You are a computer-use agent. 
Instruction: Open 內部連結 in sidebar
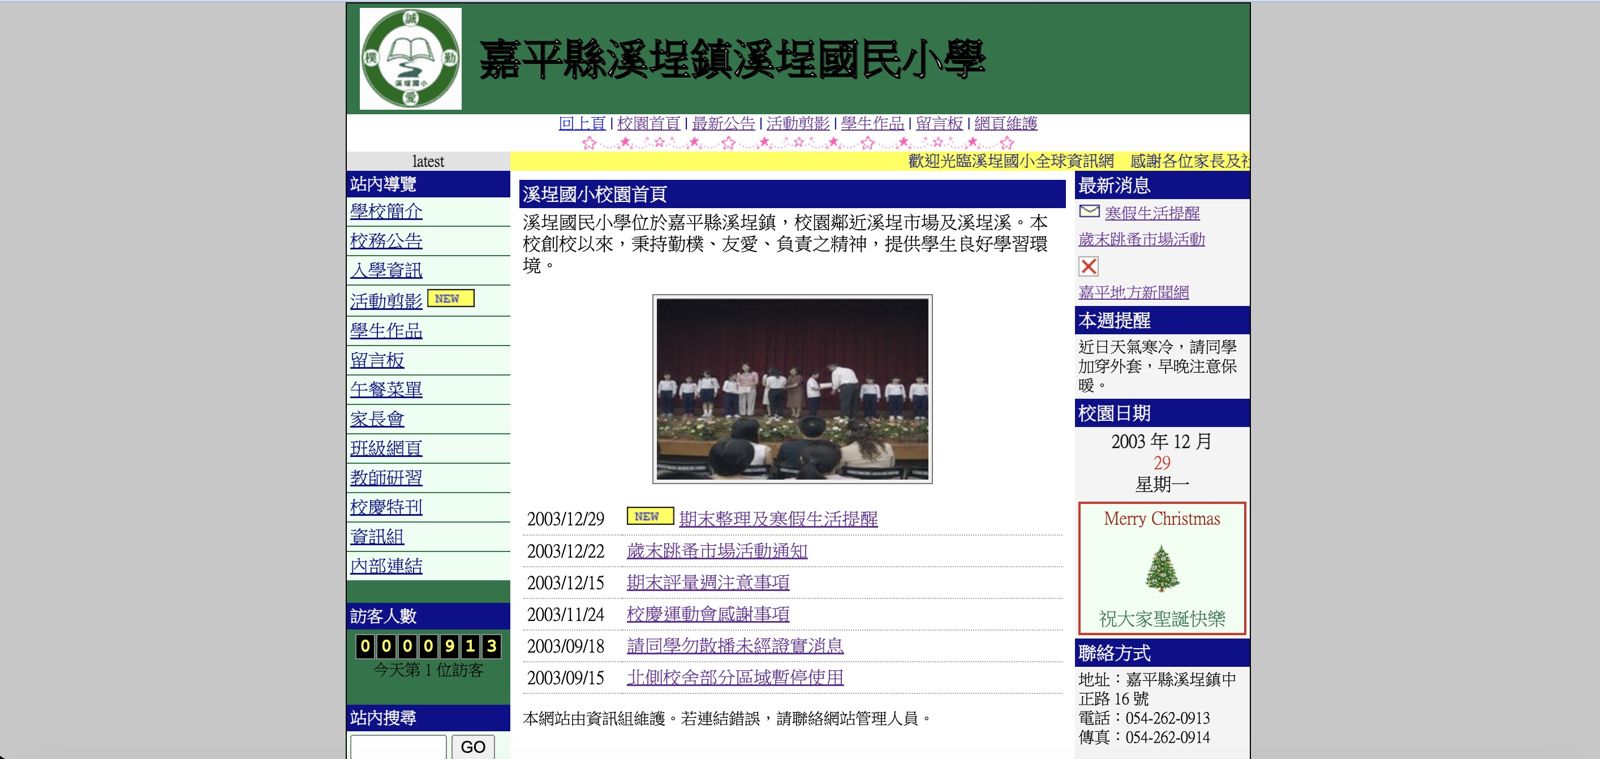[x=386, y=566]
